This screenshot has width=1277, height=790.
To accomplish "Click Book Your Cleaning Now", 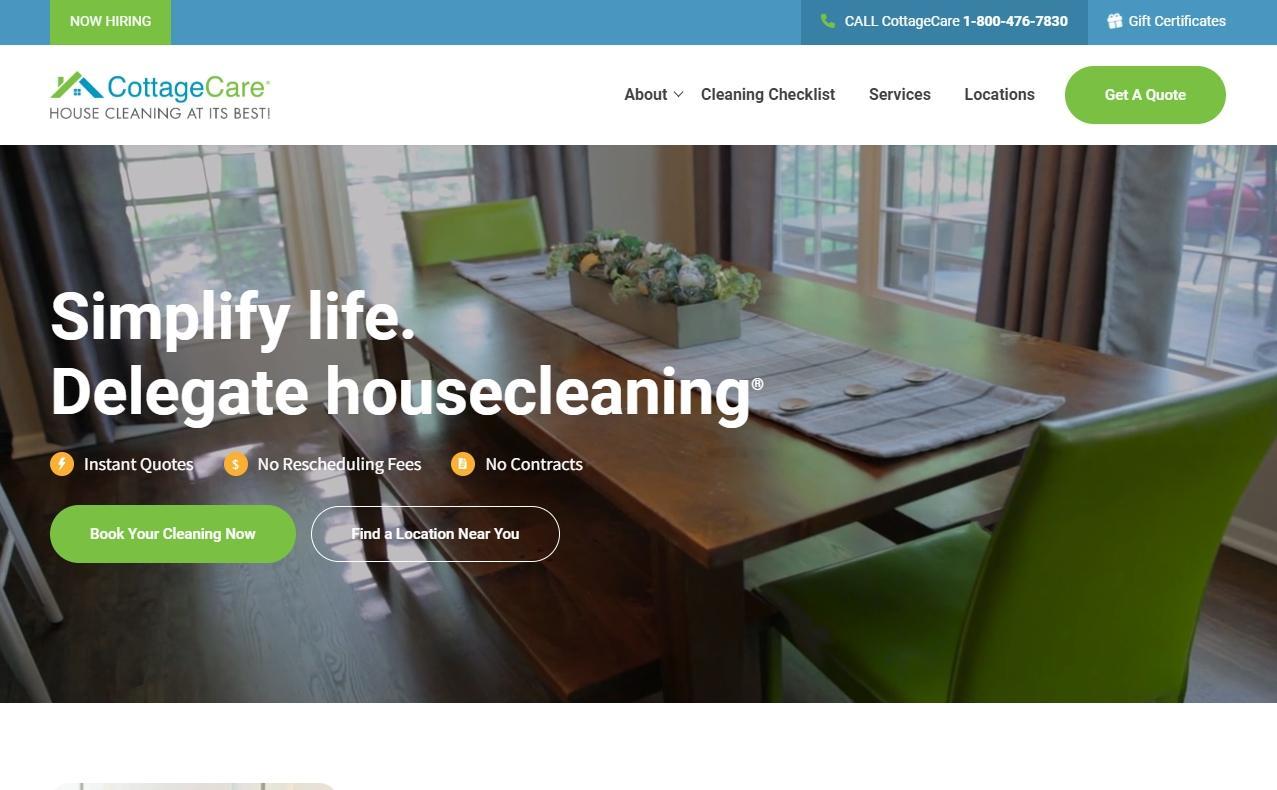I will click(173, 534).
